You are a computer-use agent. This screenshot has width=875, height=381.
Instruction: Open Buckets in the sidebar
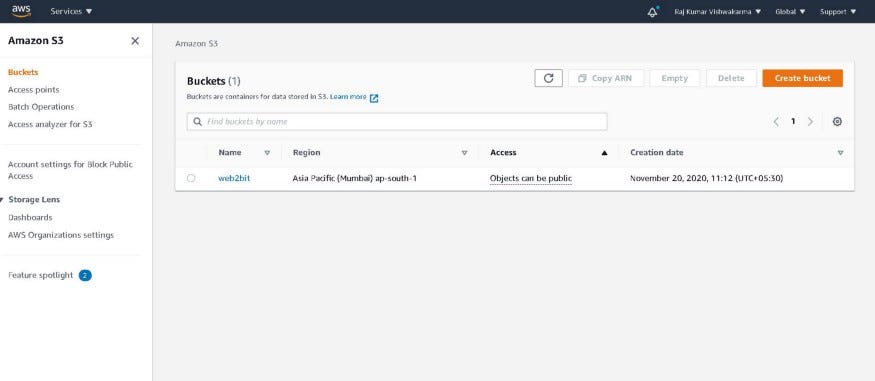coord(23,73)
